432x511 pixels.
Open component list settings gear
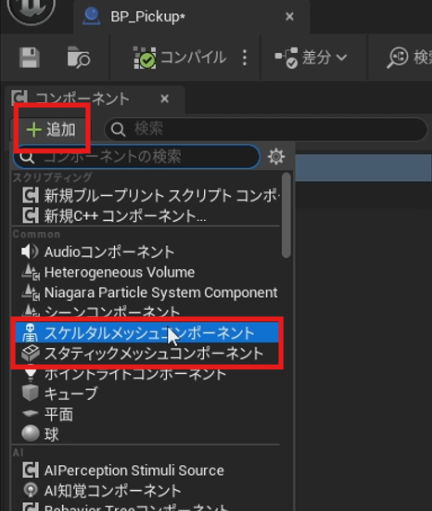(x=276, y=157)
